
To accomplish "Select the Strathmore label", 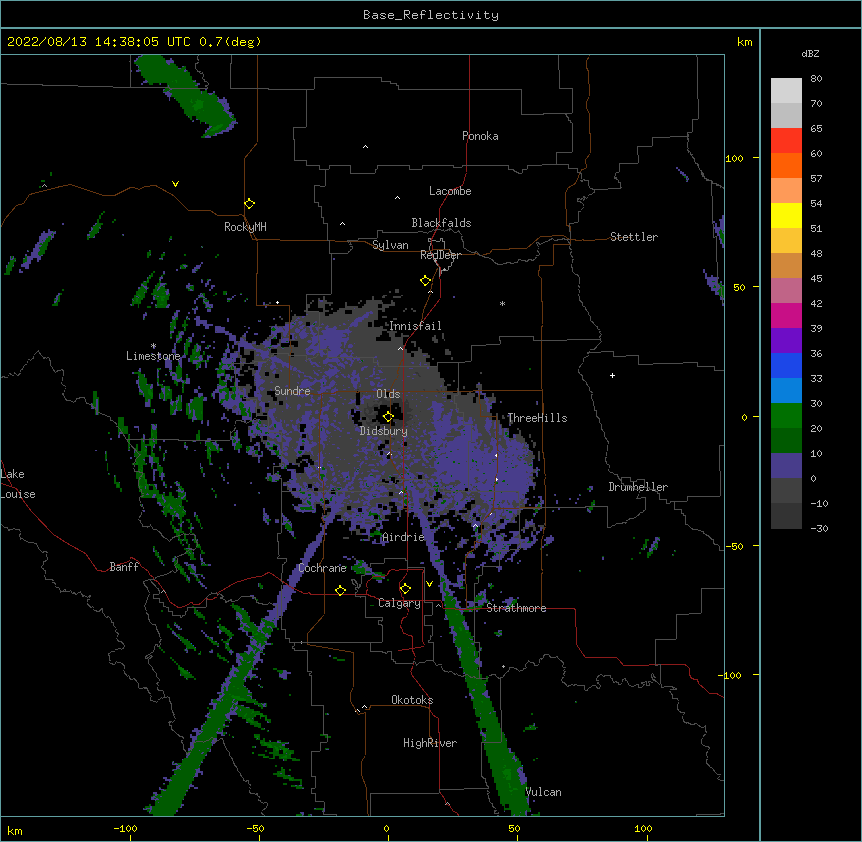I will click(x=516, y=608).
